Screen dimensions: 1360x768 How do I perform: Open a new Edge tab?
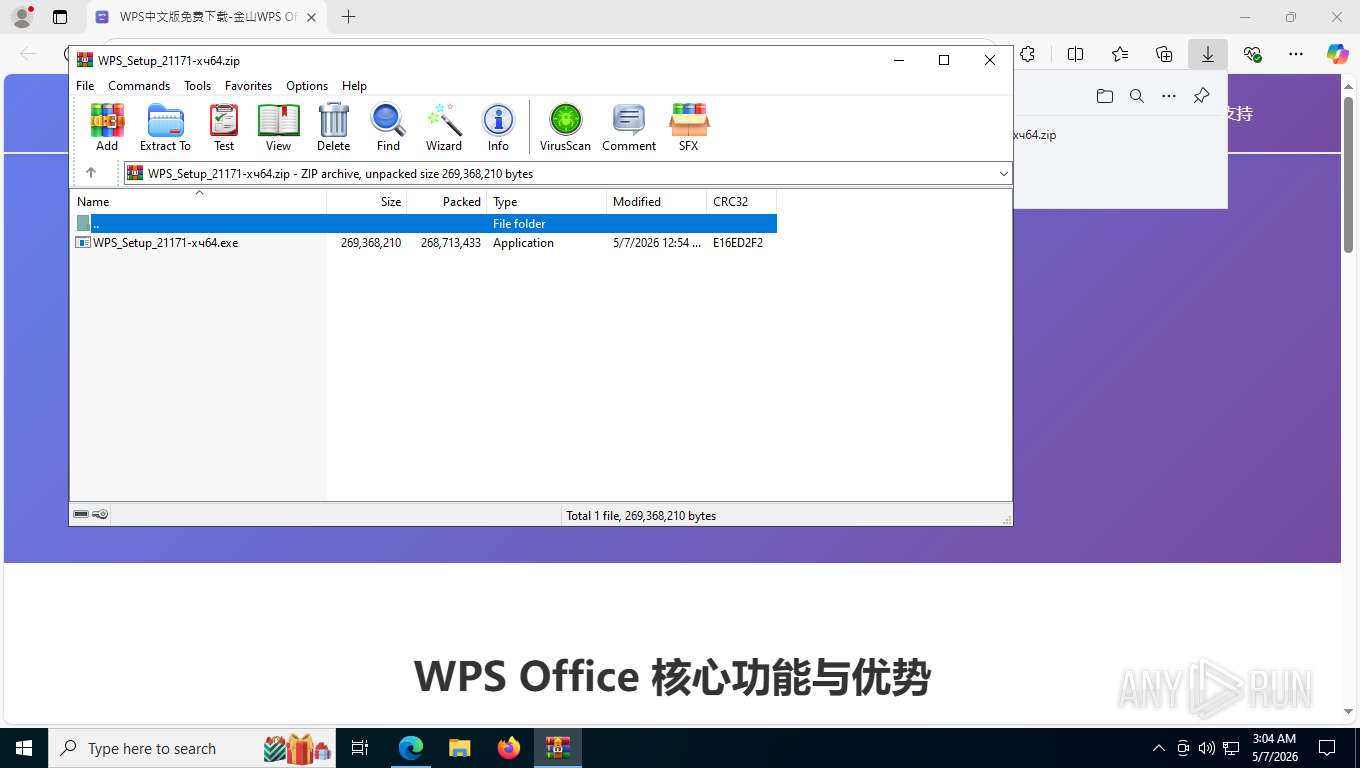(348, 17)
